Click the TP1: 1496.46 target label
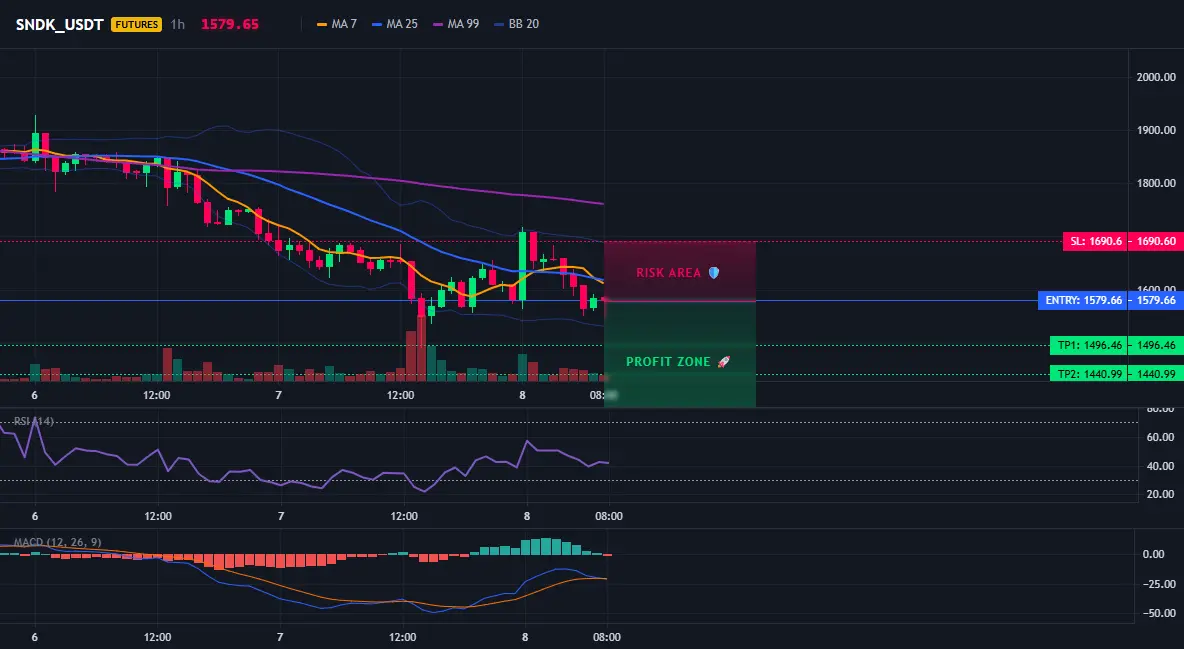Image resolution: width=1184 pixels, height=649 pixels. coord(1089,345)
